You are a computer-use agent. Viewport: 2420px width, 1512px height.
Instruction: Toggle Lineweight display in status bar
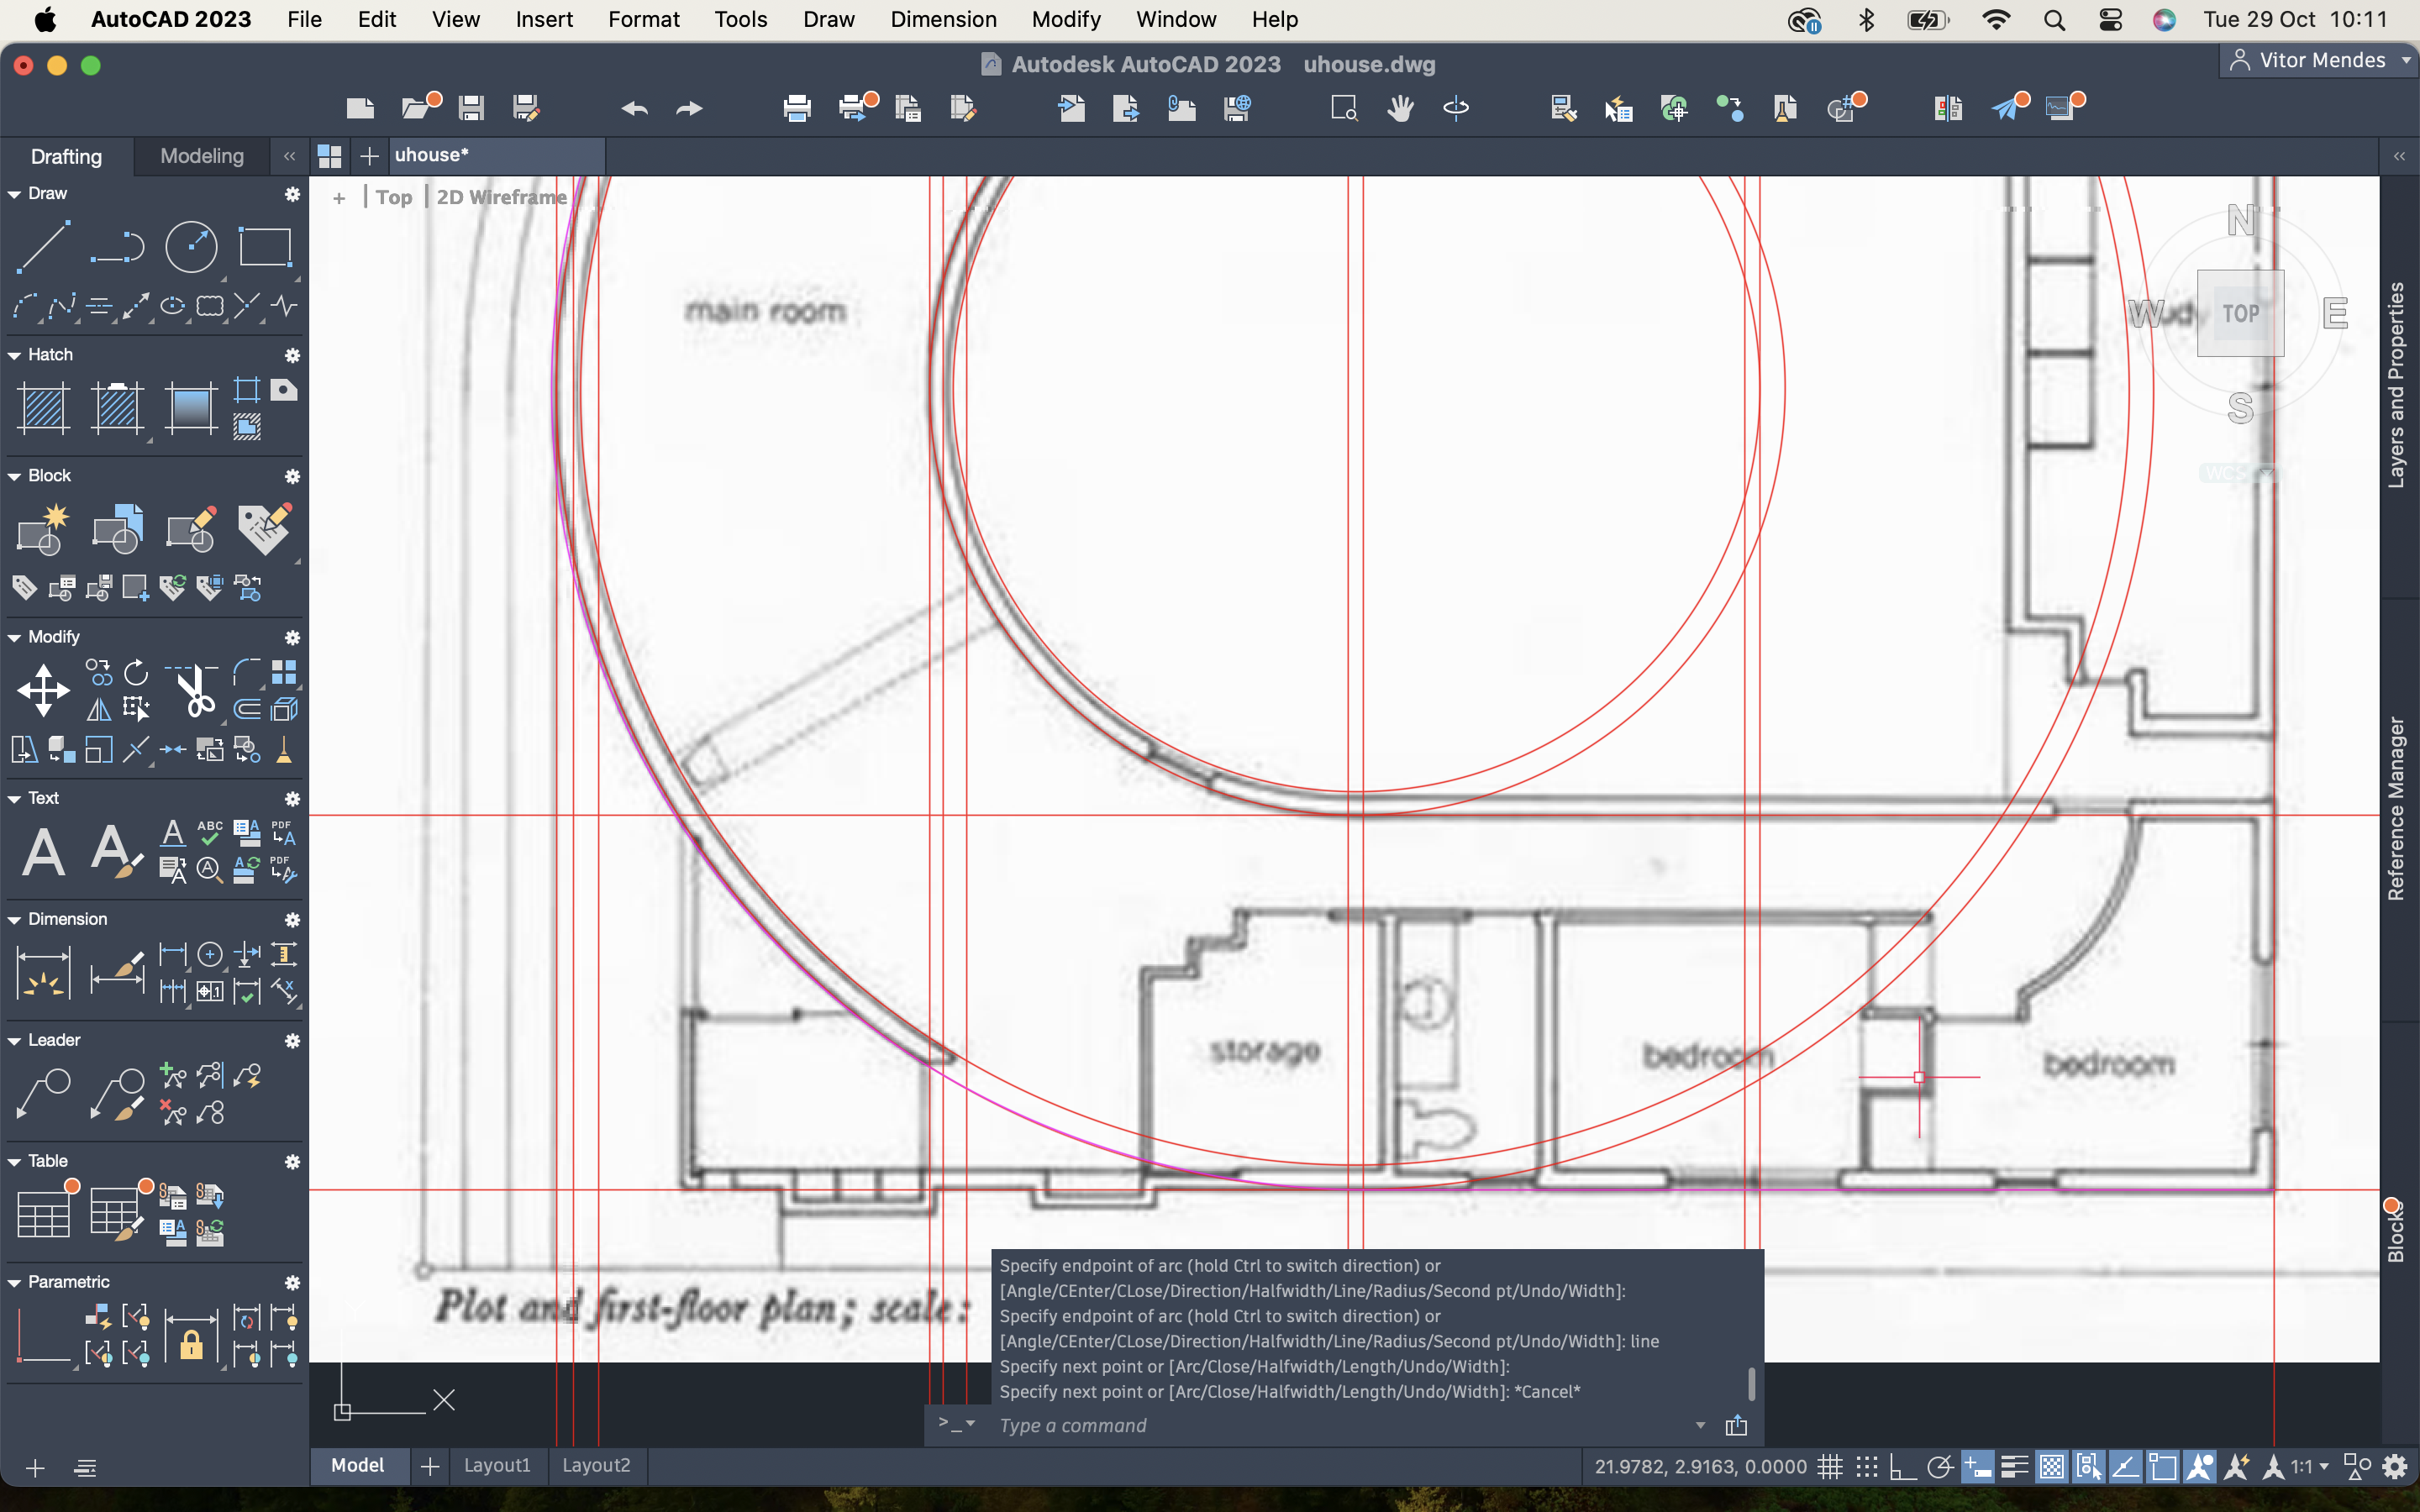pos(2014,1466)
